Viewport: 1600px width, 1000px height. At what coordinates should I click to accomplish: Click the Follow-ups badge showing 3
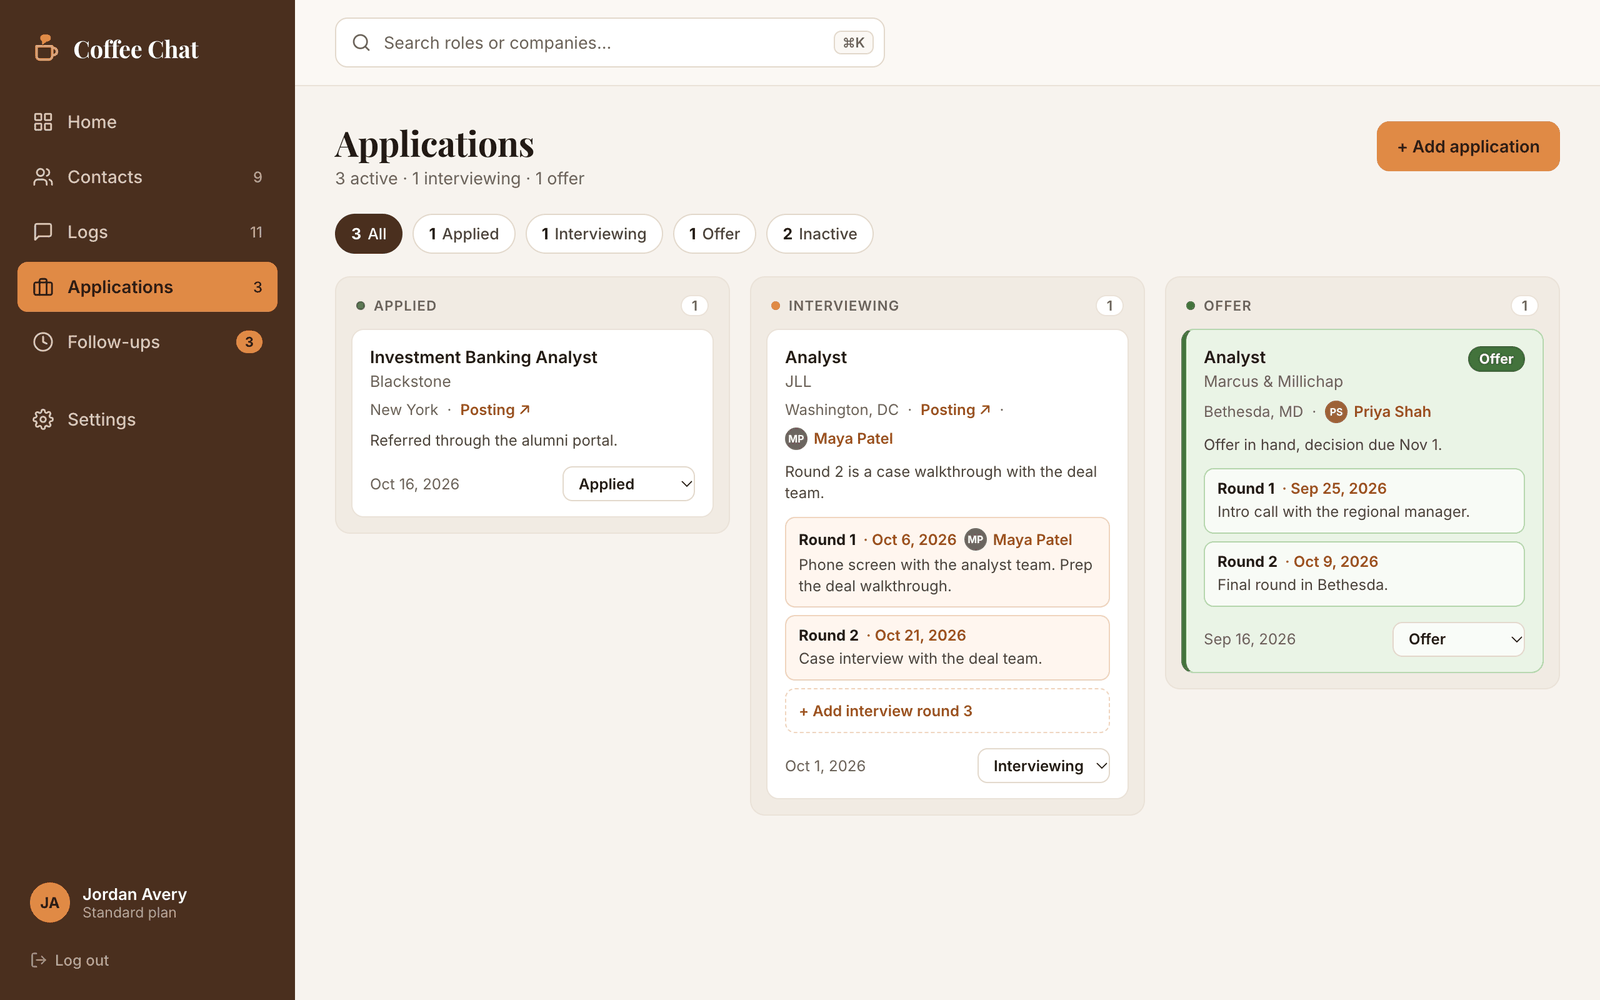click(x=249, y=342)
